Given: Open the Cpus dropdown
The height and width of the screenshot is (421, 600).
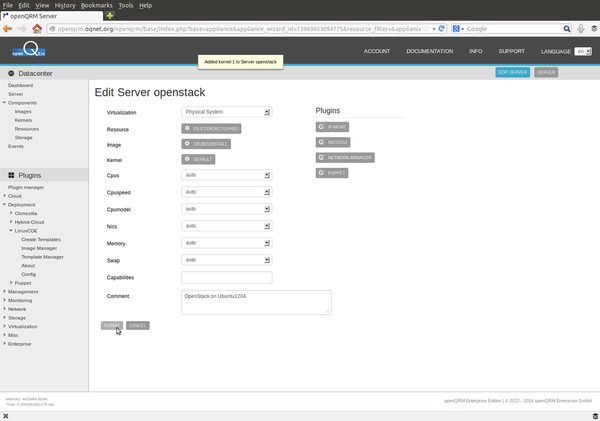Looking at the screenshot, I should [x=227, y=175].
